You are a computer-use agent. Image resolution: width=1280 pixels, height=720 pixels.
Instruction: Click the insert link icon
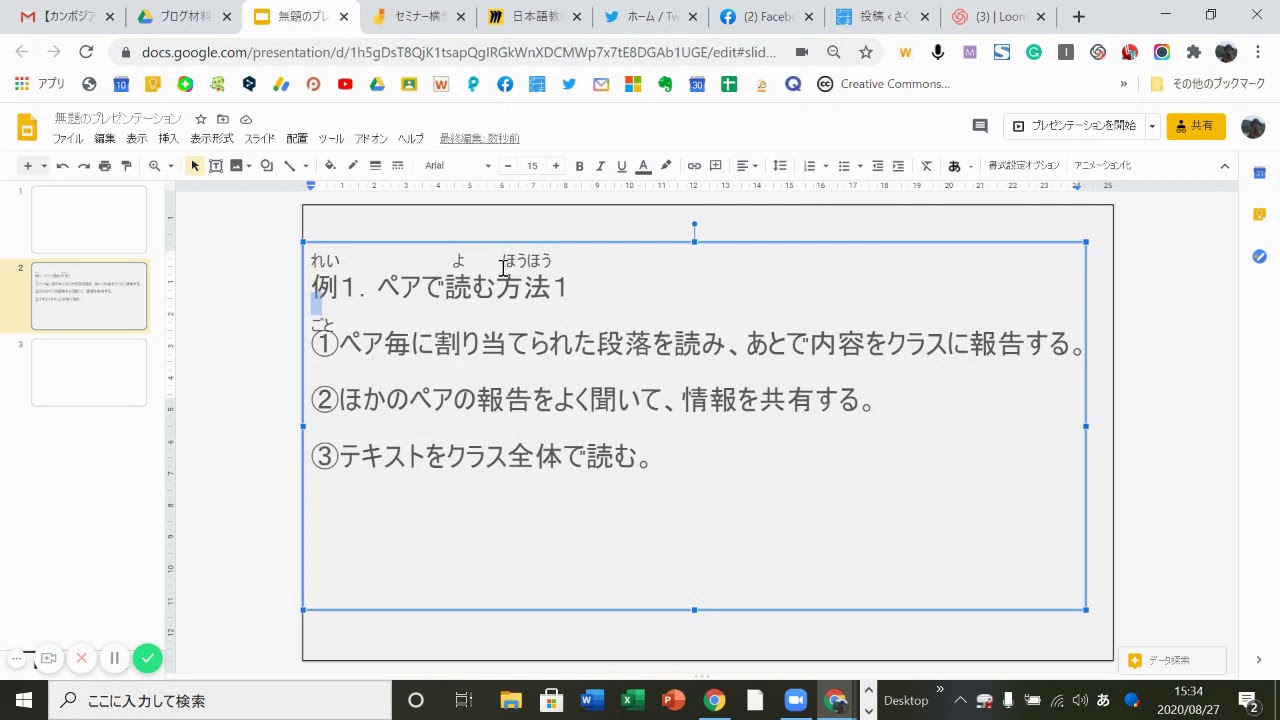[694, 166]
